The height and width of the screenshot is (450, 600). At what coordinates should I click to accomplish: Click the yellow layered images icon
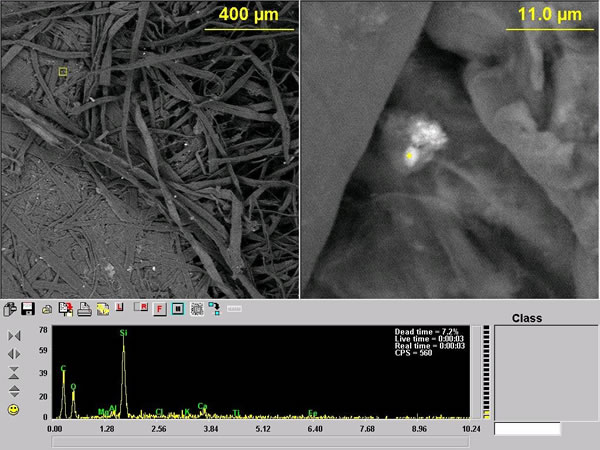click(x=103, y=309)
